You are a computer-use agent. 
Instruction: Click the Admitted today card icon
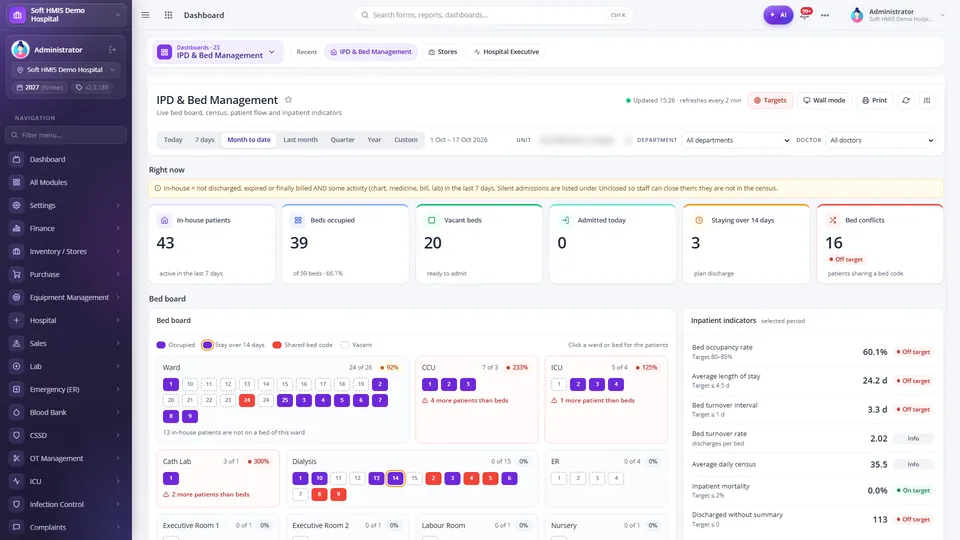[x=565, y=220]
